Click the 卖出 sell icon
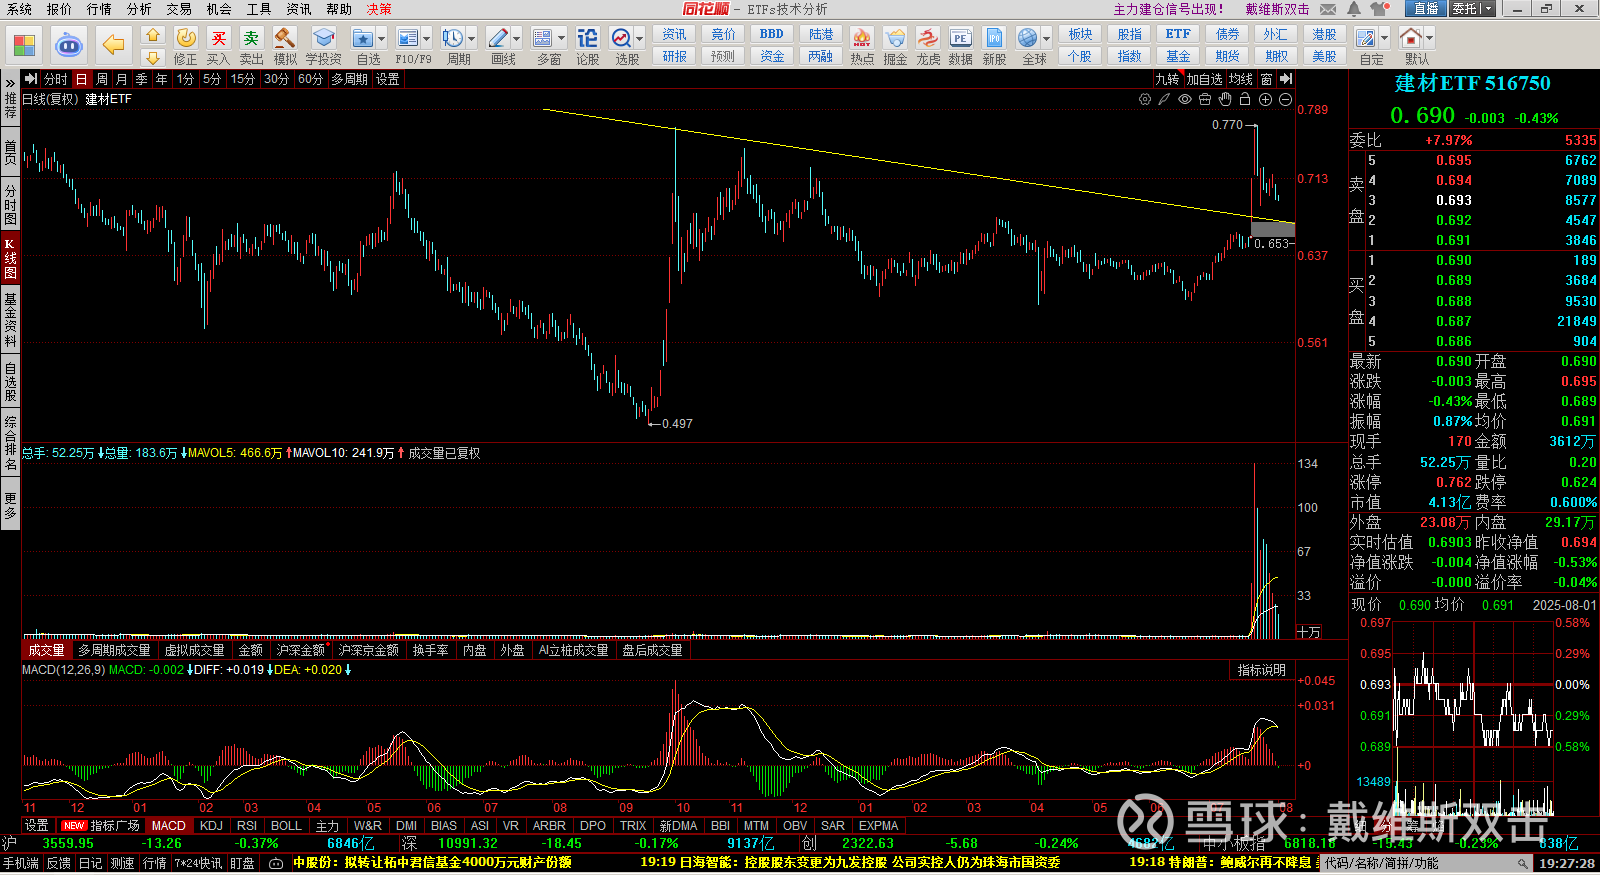Screen dimensions: 1600x875 click(251, 38)
